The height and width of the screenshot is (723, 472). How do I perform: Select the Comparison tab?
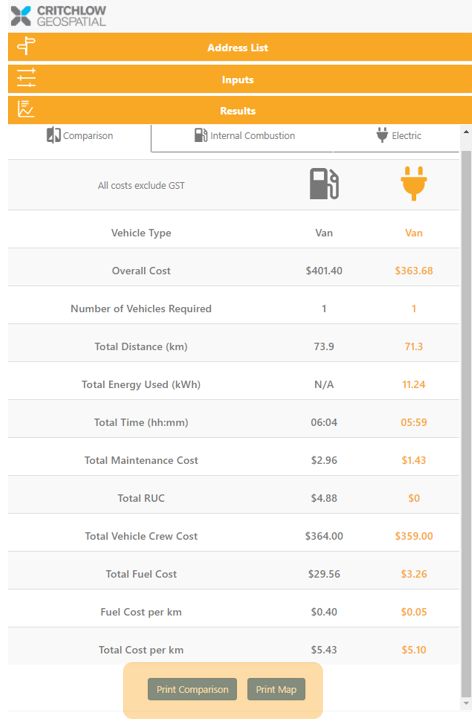pos(79,136)
